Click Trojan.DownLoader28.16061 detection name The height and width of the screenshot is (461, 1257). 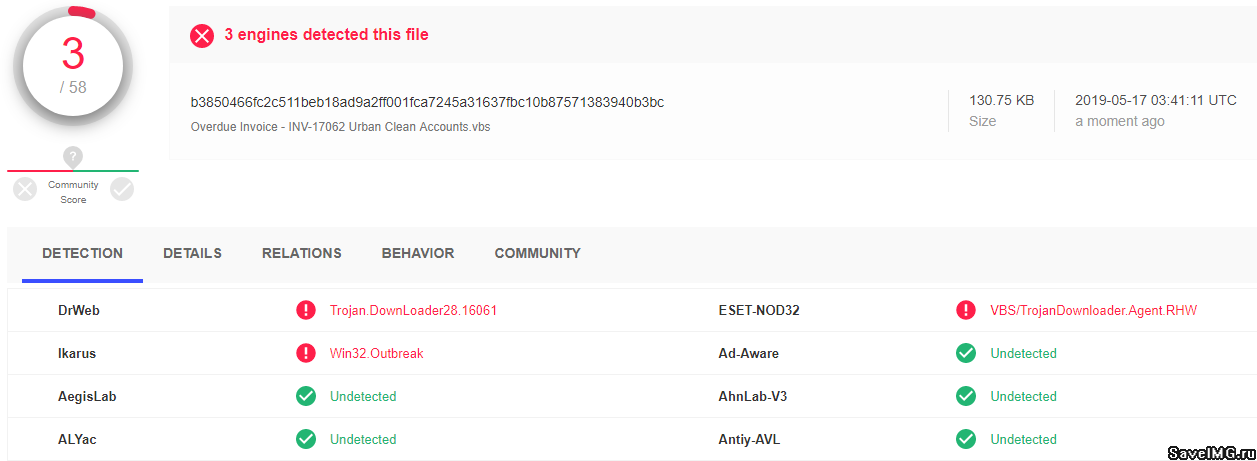click(413, 310)
